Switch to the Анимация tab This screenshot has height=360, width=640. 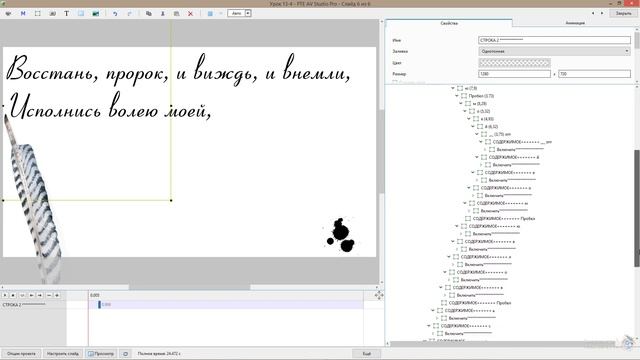point(575,23)
